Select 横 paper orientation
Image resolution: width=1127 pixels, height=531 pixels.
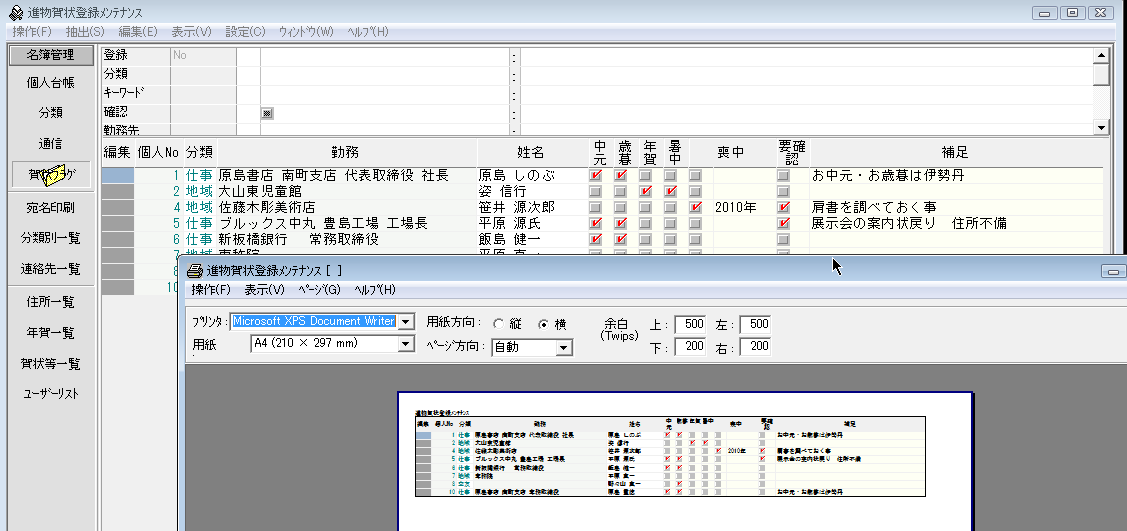pyautogui.click(x=543, y=324)
